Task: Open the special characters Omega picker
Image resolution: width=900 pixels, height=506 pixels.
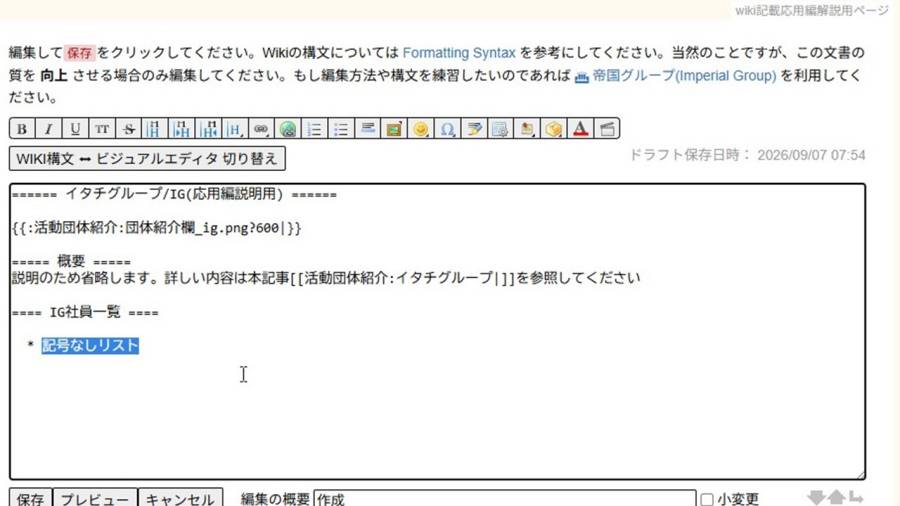Action: click(x=447, y=129)
